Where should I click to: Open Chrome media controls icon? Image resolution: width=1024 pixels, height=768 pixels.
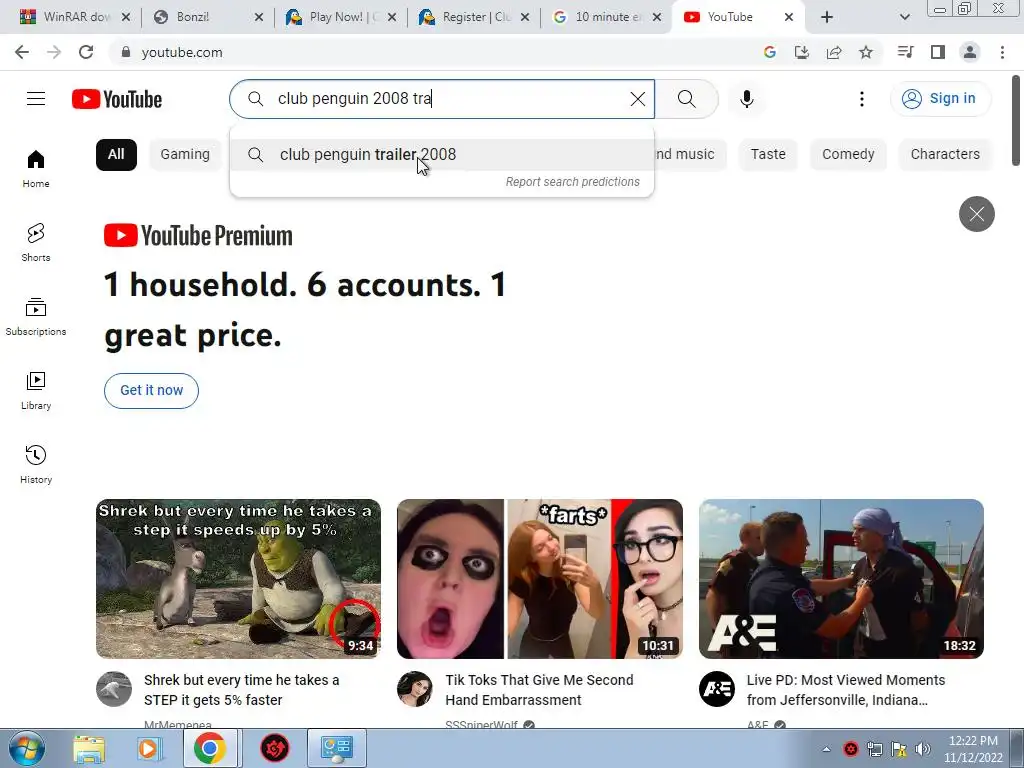905,52
